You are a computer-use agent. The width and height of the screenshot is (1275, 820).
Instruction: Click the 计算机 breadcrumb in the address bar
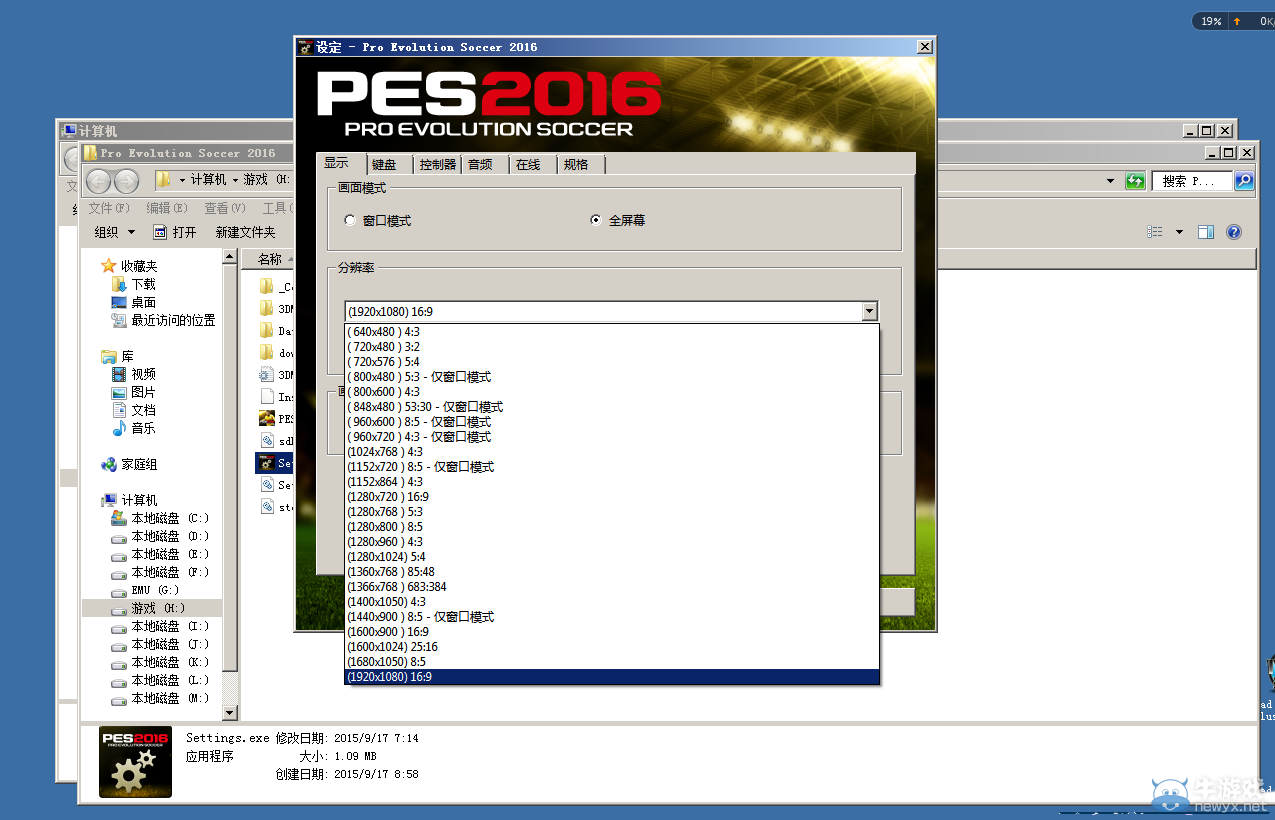tap(208, 180)
